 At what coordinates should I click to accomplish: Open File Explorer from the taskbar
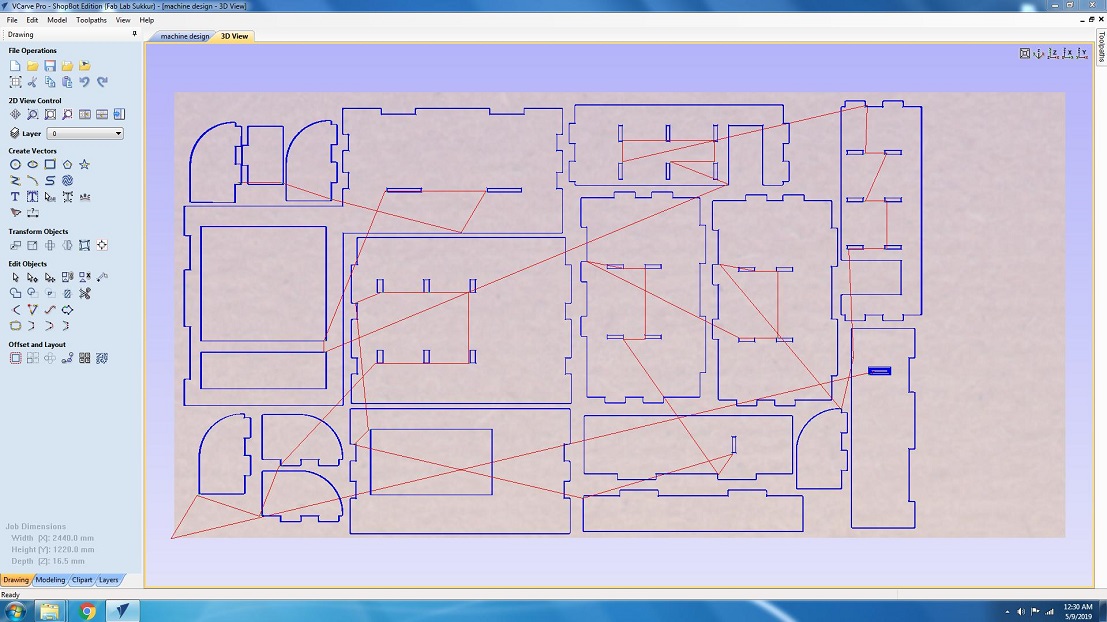pyautogui.click(x=49, y=611)
